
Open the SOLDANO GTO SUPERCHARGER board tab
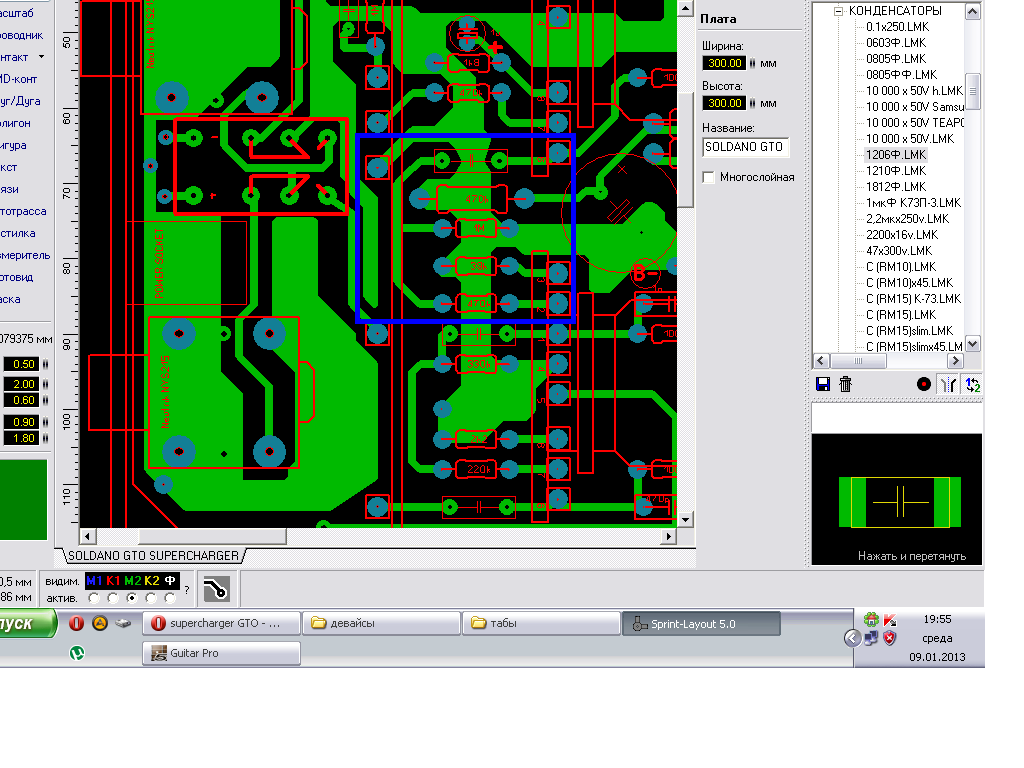[x=153, y=556]
